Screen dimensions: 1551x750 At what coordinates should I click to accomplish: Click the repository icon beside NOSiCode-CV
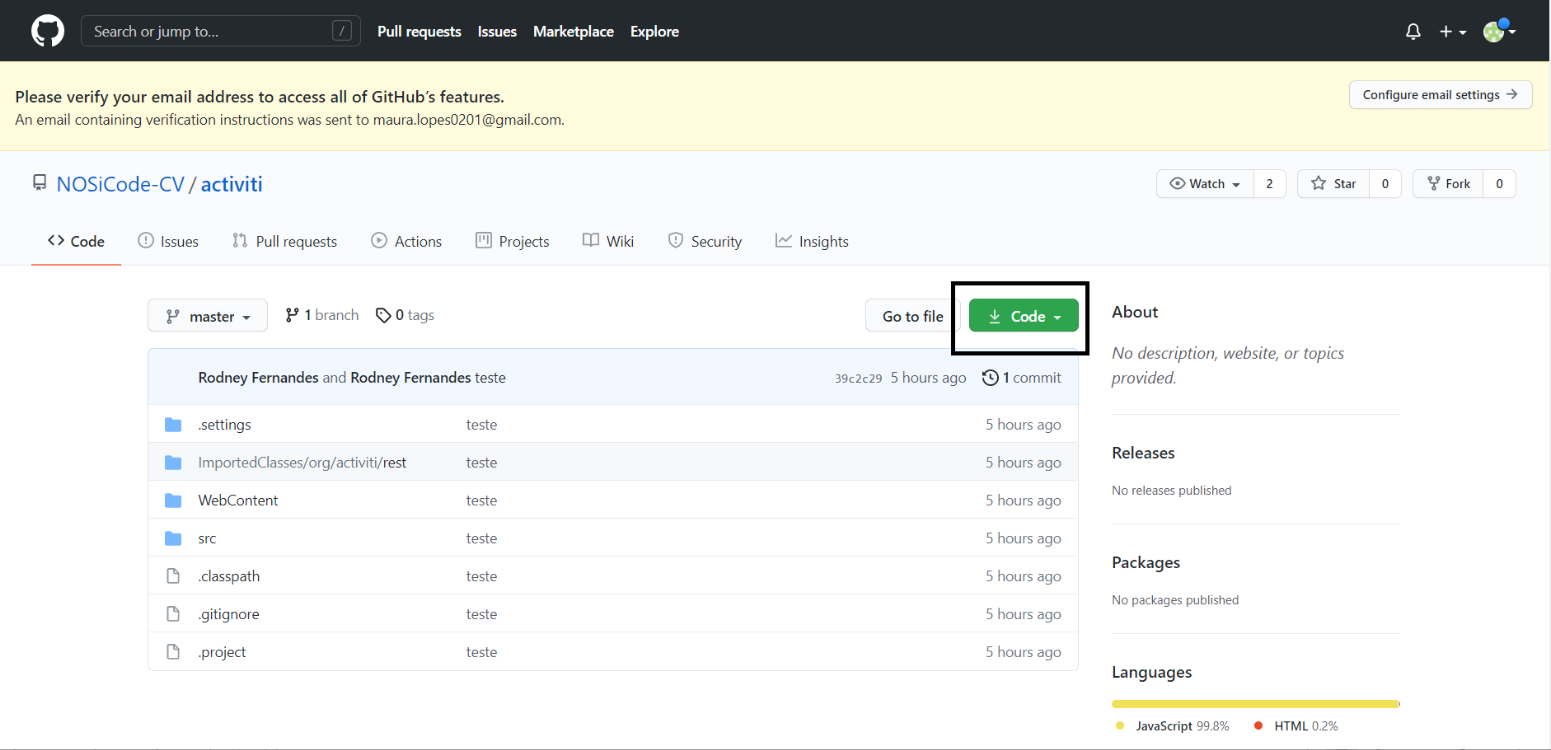pyautogui.click(x=40, y=183)
